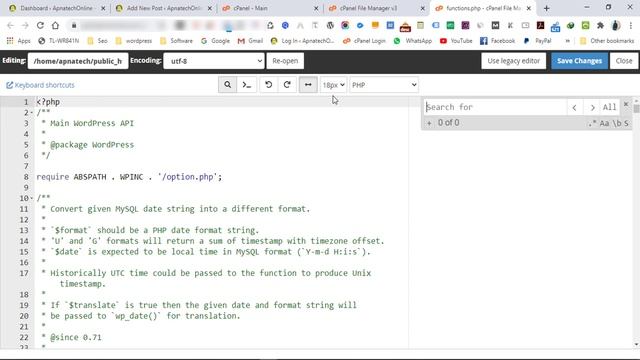Image resolution: width=640 pixels, height=360 pixels.
Task: Open the PHP language mode dropdown
Action: (384, 85)
